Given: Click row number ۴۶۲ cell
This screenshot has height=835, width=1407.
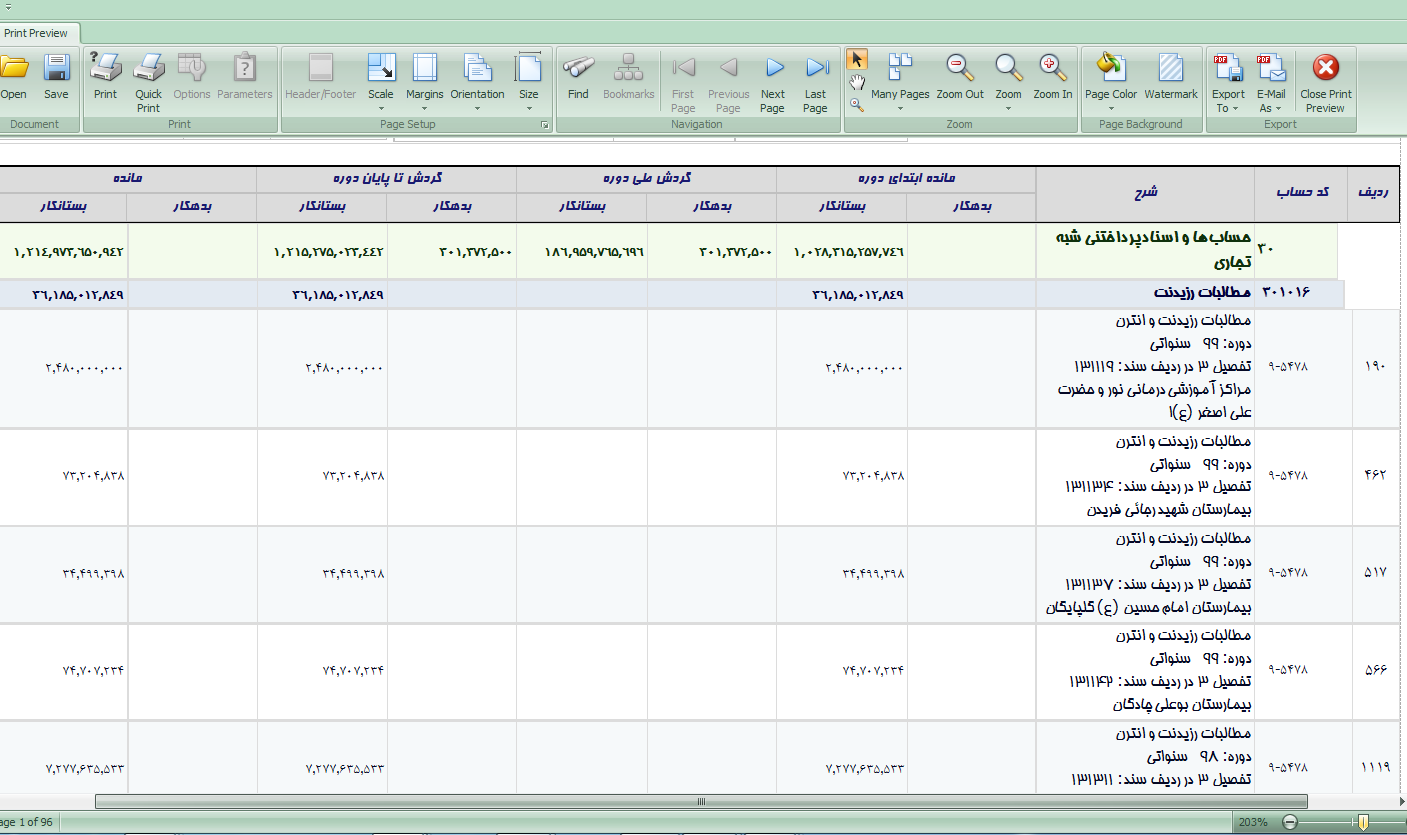Looking at the screenshot, I should [x=1375, y=475].
